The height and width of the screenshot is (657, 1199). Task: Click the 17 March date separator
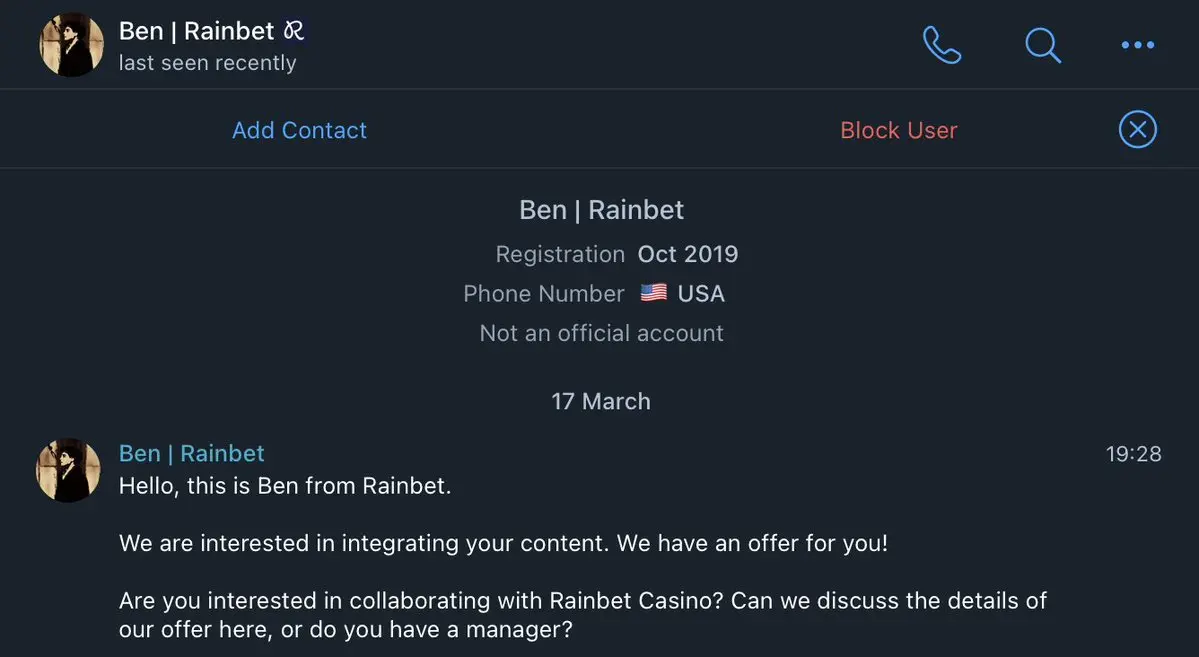(x=600, y=401)
